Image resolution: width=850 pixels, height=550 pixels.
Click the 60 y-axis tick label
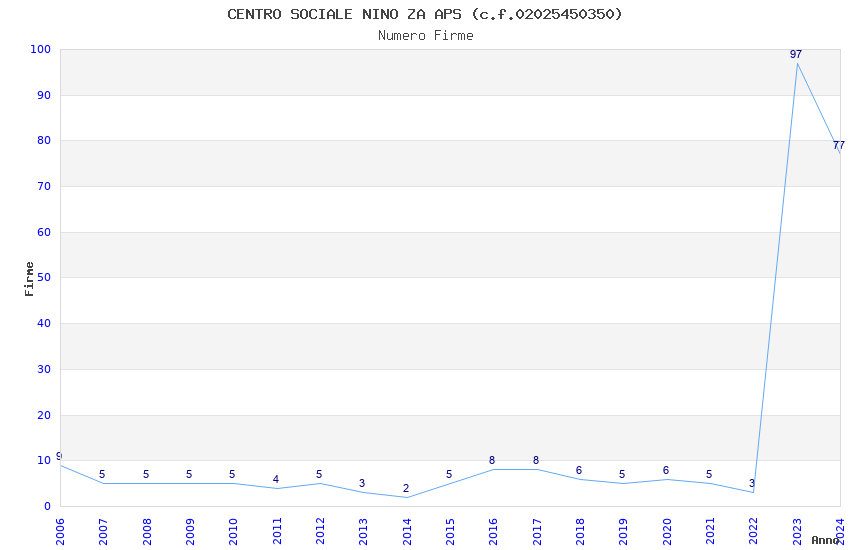[44, 232]
